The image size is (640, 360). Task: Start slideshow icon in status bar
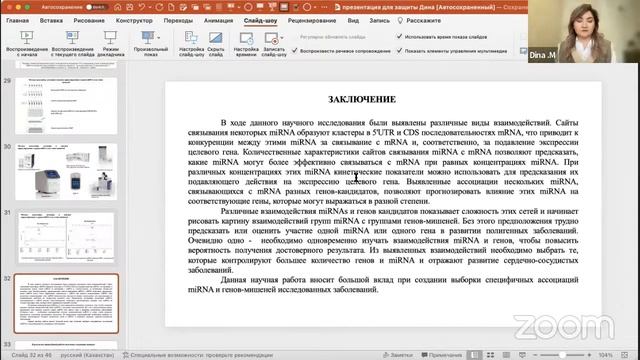coord(522,355)
